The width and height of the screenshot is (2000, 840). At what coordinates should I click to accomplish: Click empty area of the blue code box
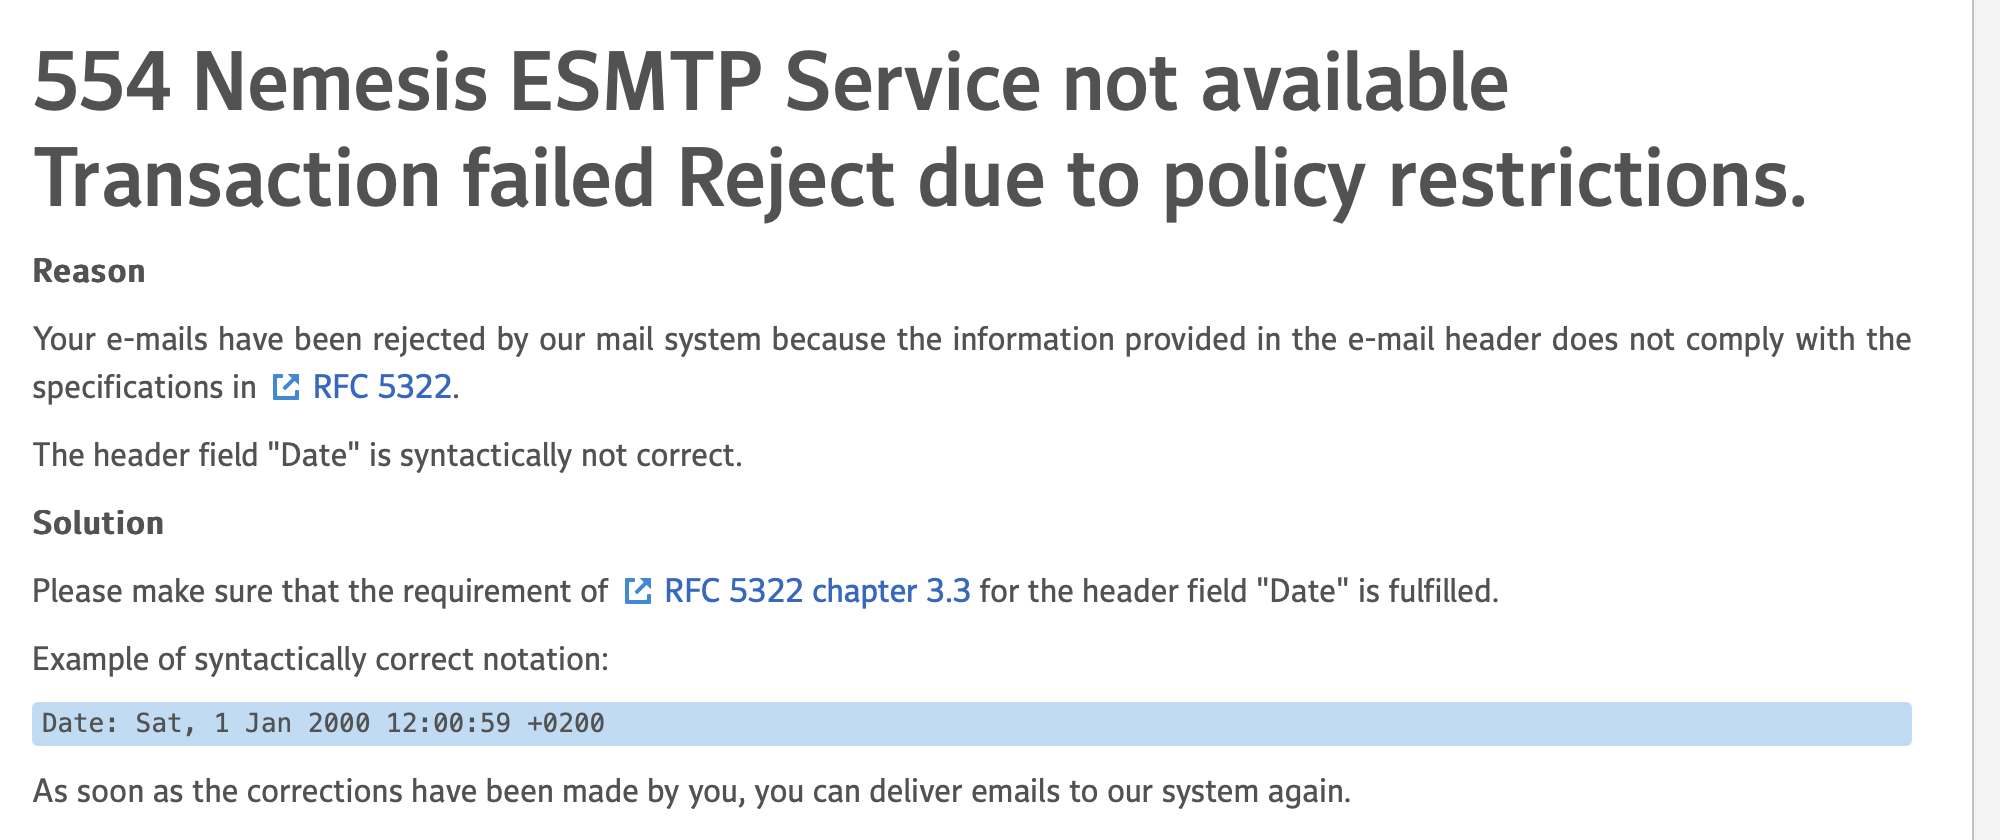[x=1250, y=723]
